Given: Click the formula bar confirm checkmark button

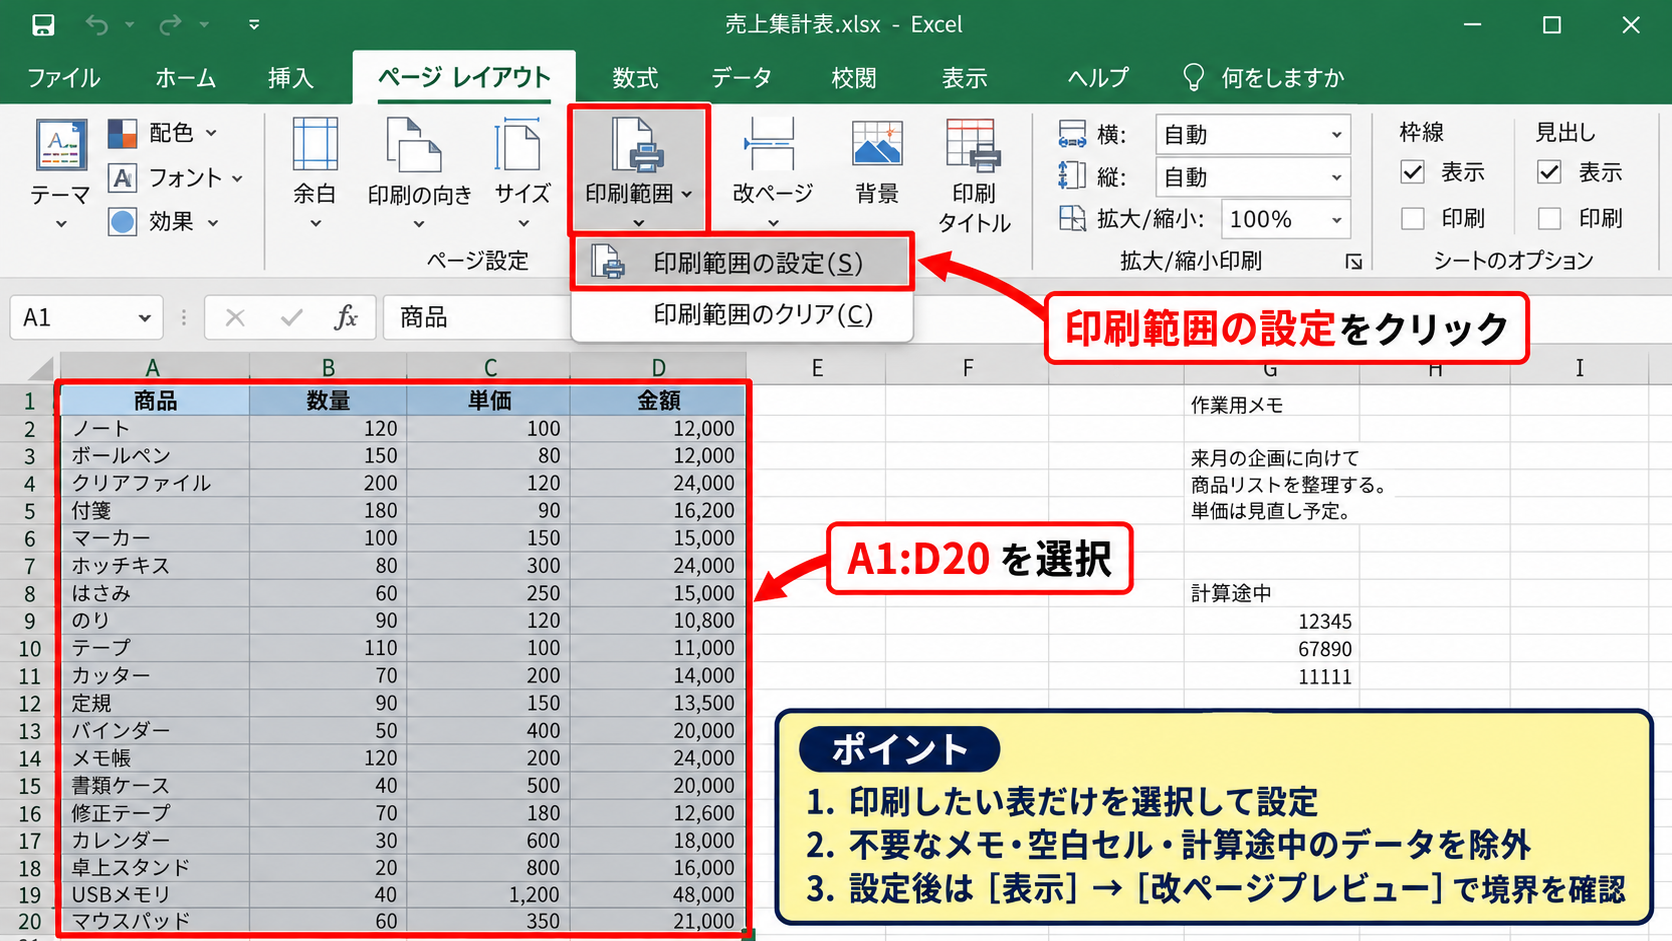Looking at the screenshot, I should tap(292, 318).
